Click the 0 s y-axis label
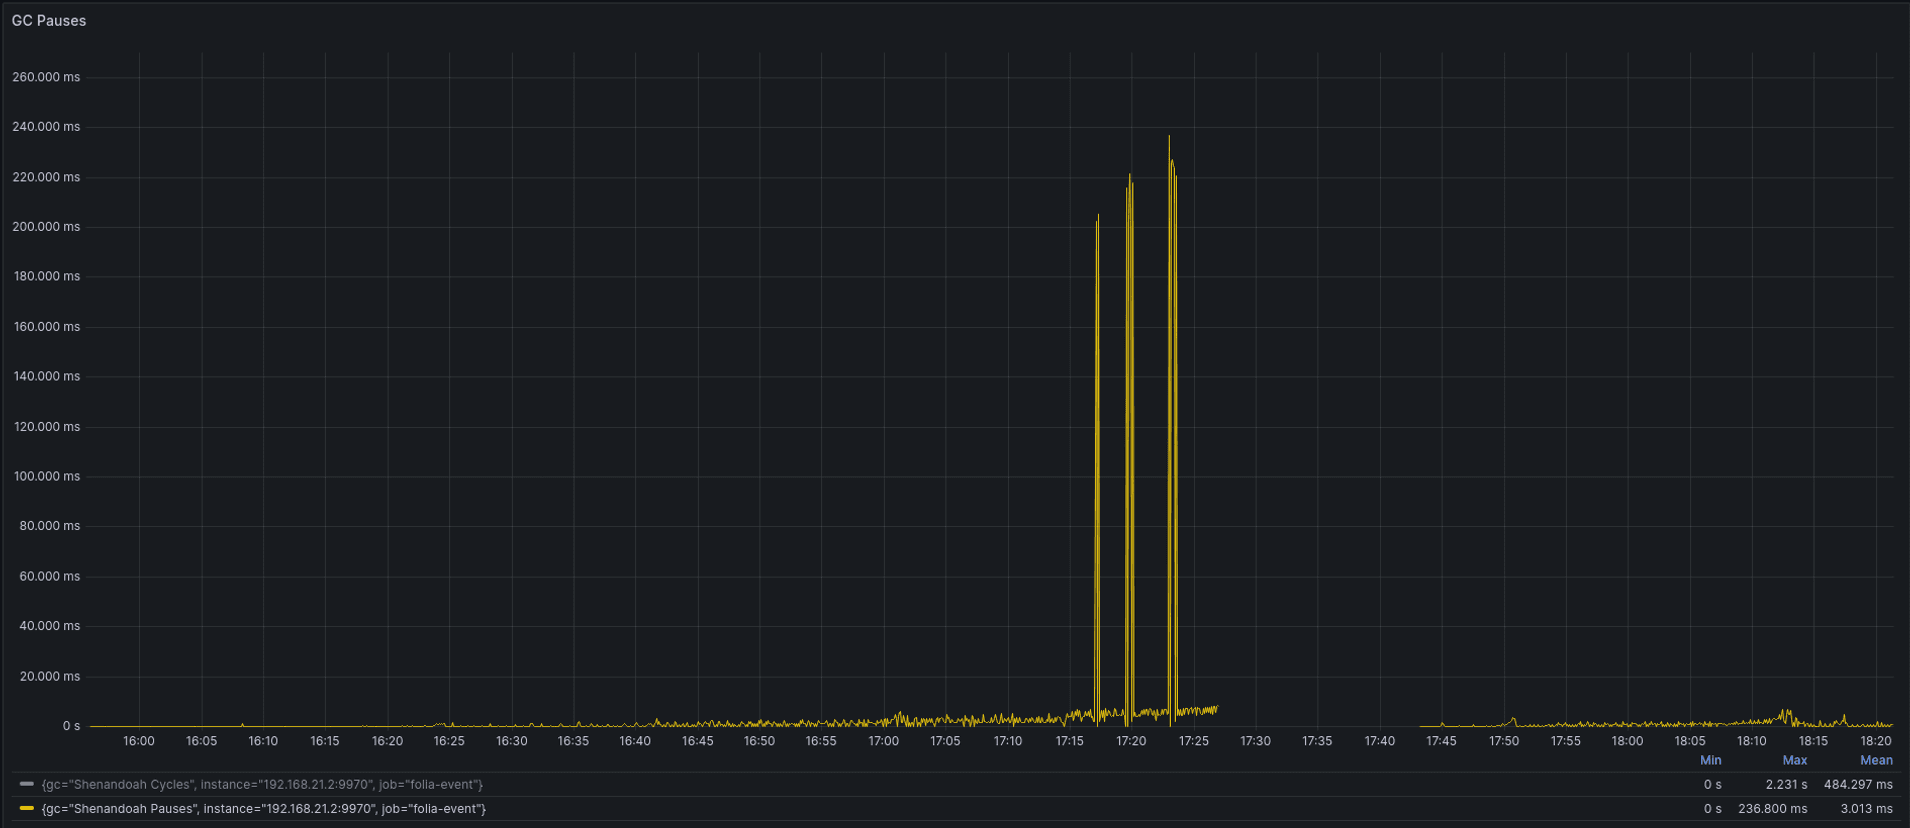Screen dimensions: 1910x828 [x=71, y=726]
